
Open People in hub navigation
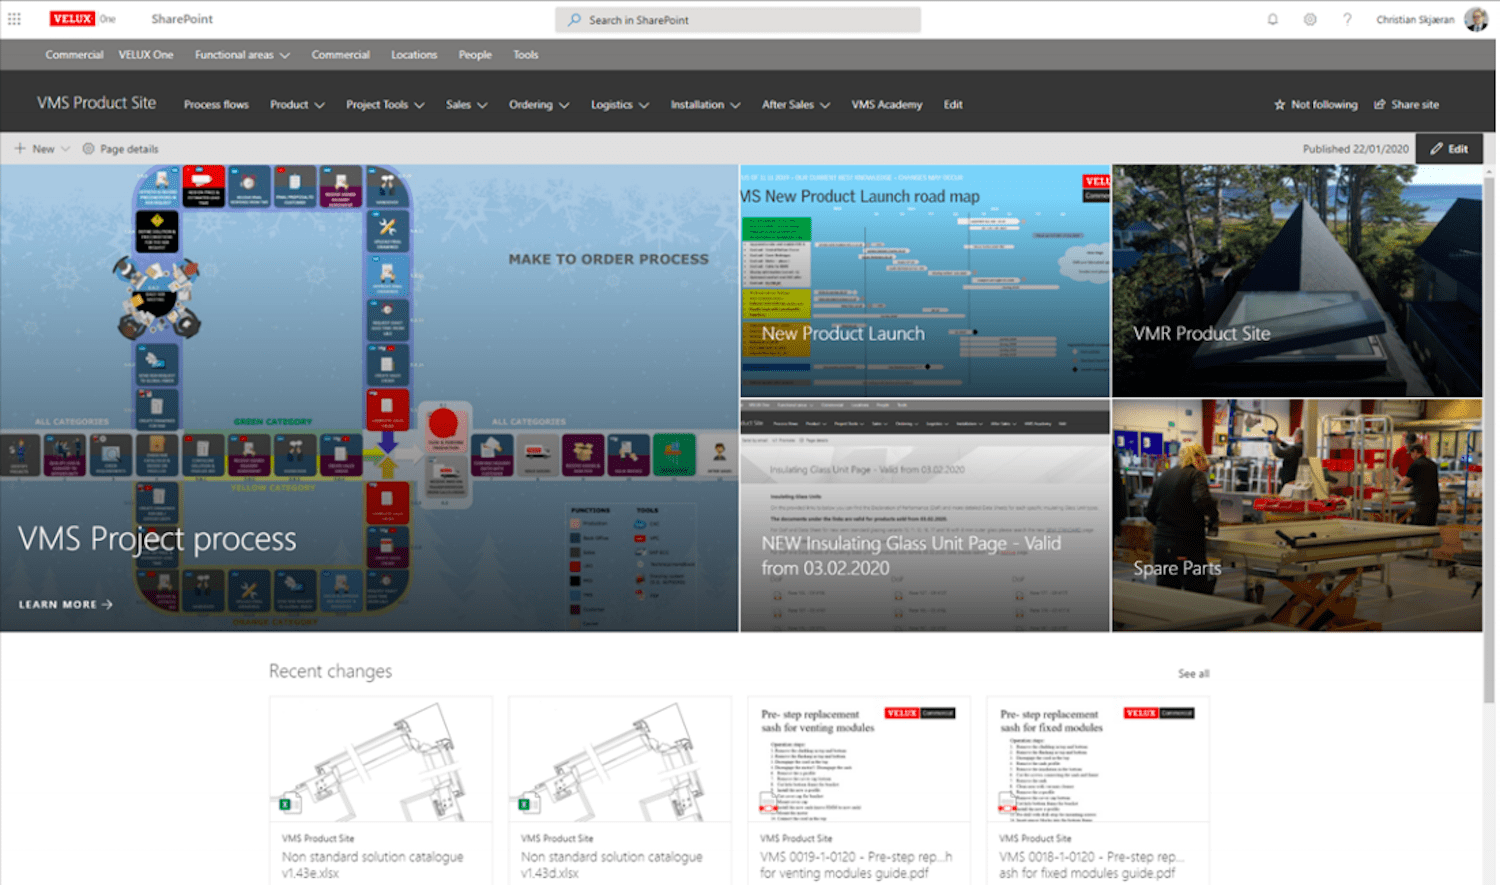[475, 55]
